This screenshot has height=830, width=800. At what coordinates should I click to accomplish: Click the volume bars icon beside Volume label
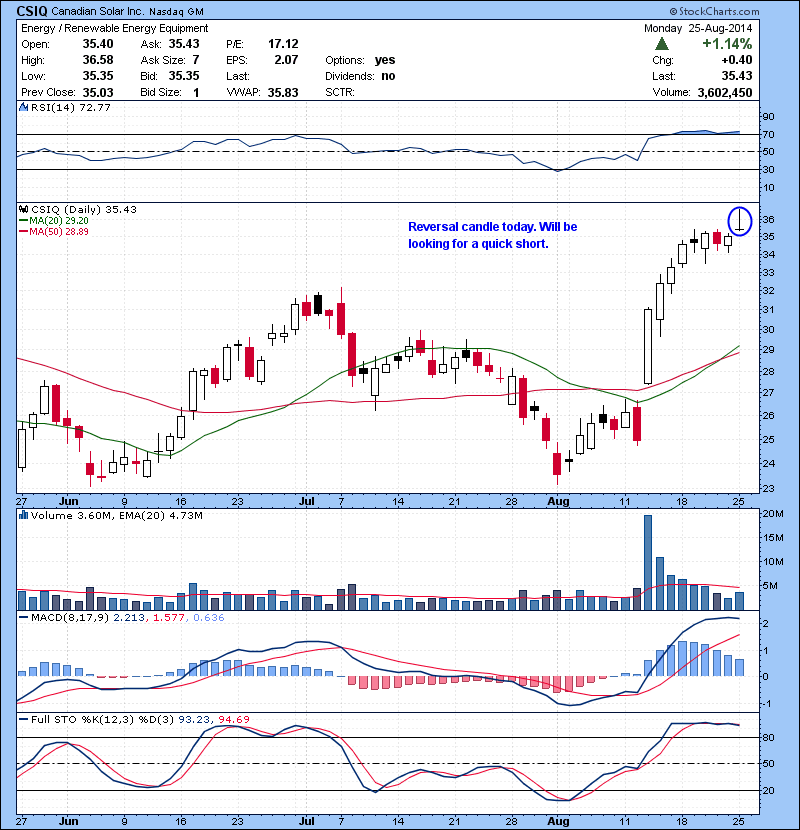[x=23, y=515]
